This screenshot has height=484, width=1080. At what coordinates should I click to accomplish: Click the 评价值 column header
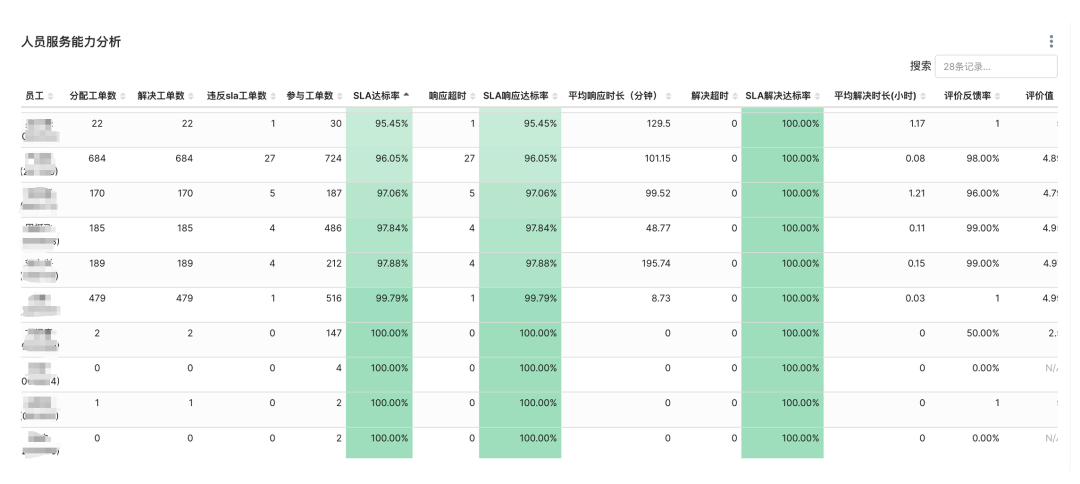(1039, 96)
